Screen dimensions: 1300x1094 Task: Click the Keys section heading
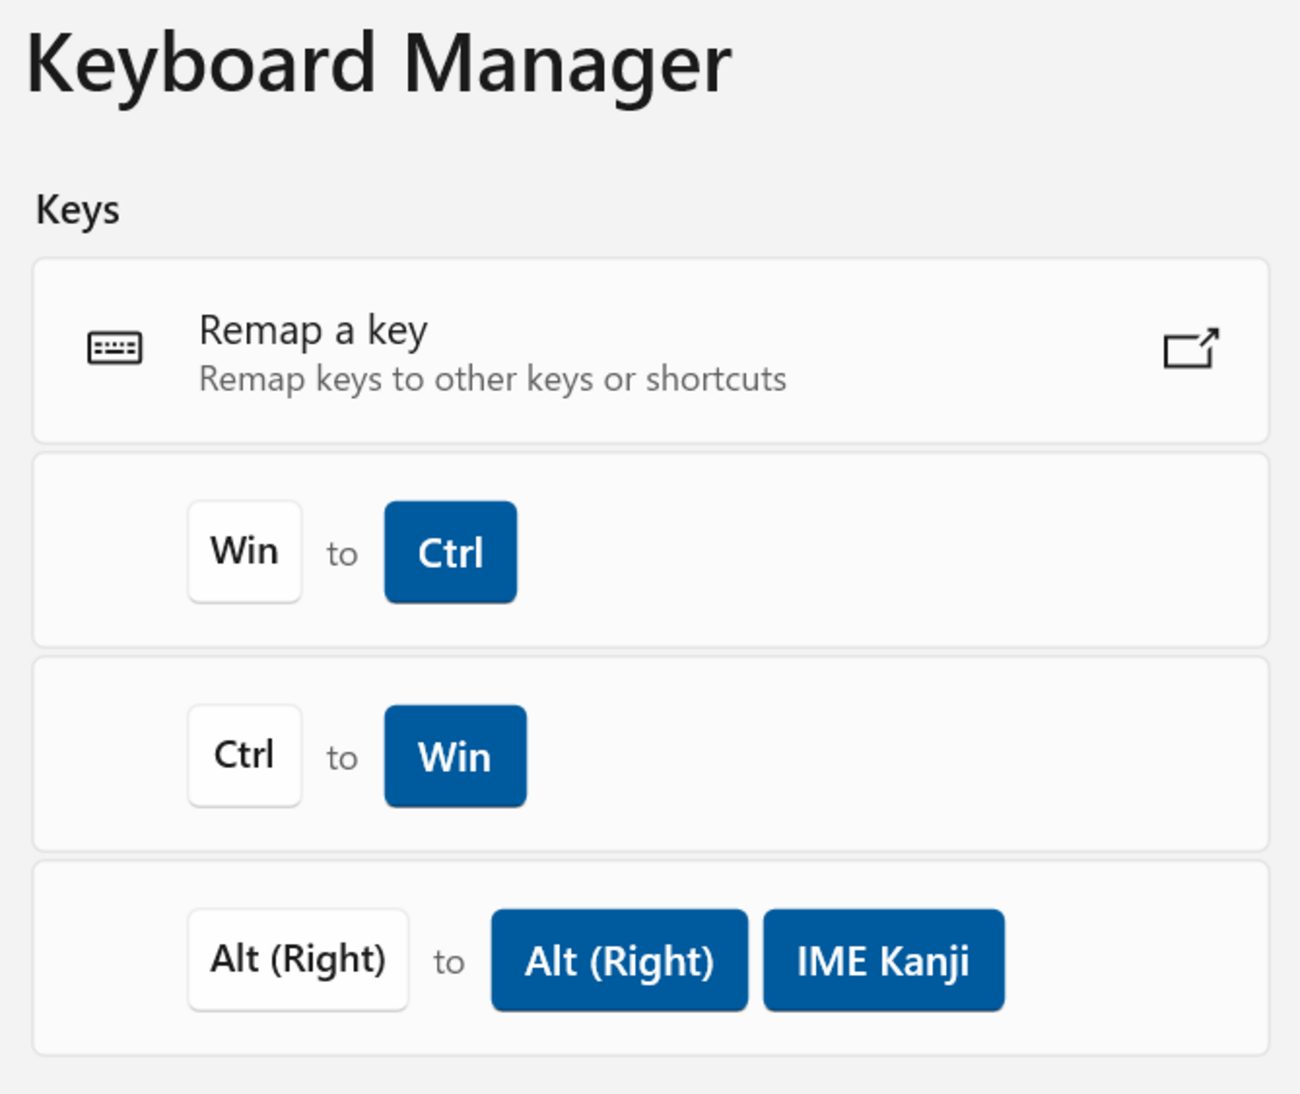point(78,211)
